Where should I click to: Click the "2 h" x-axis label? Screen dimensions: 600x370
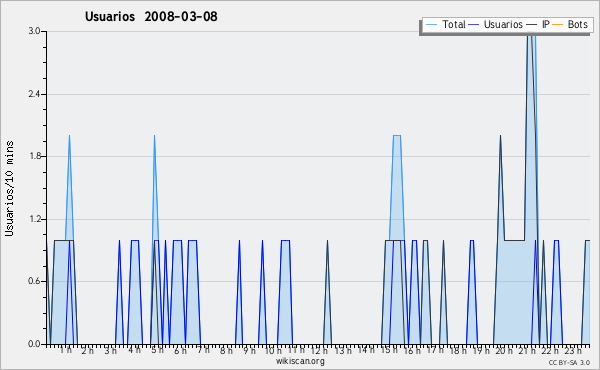tap(88, 350)
